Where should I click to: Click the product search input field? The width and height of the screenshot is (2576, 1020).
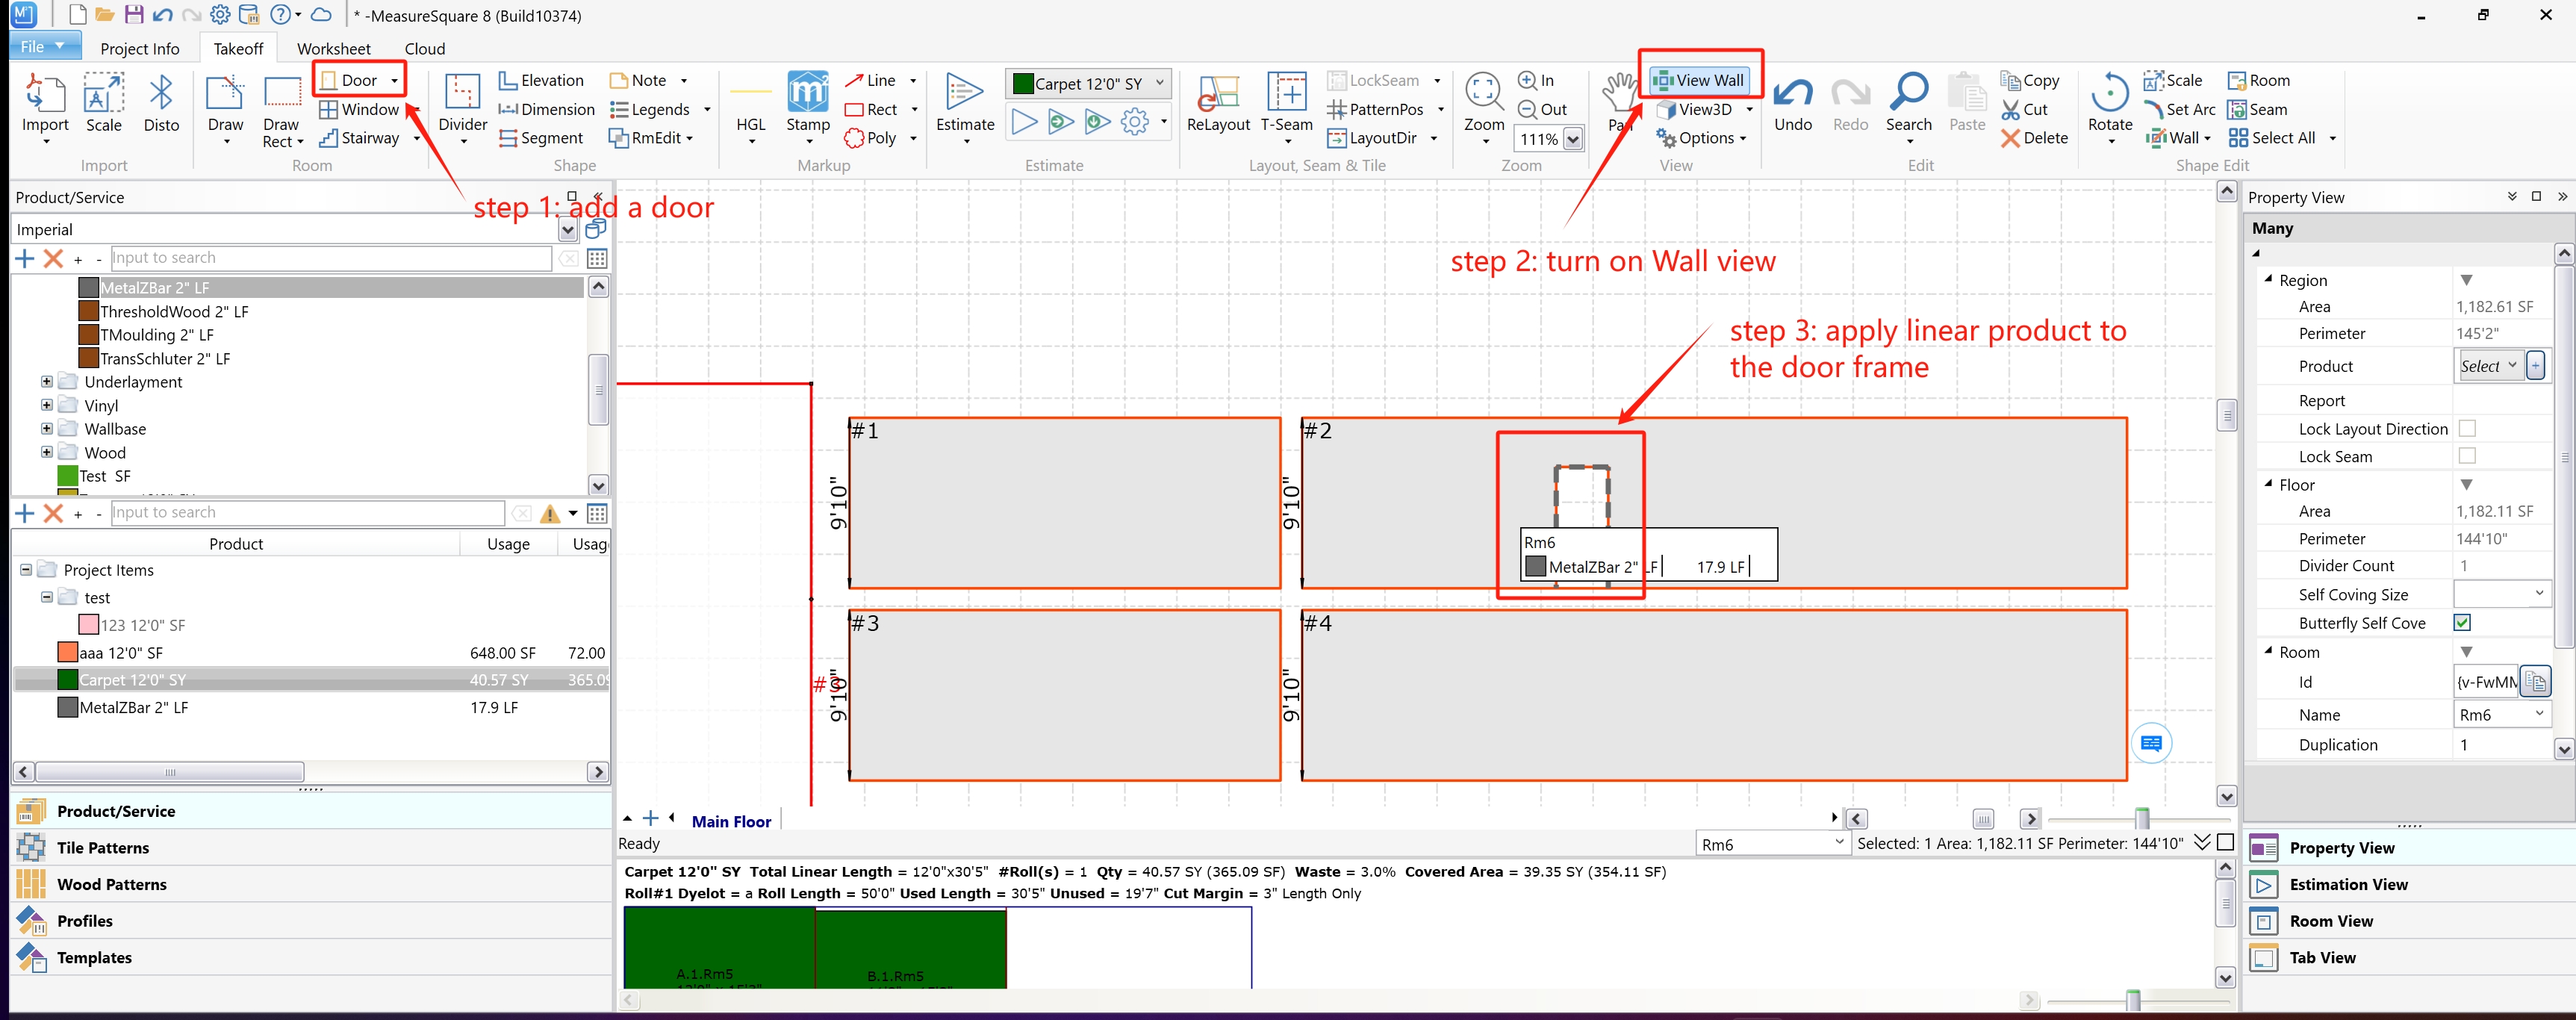click(x=330, y=258)
